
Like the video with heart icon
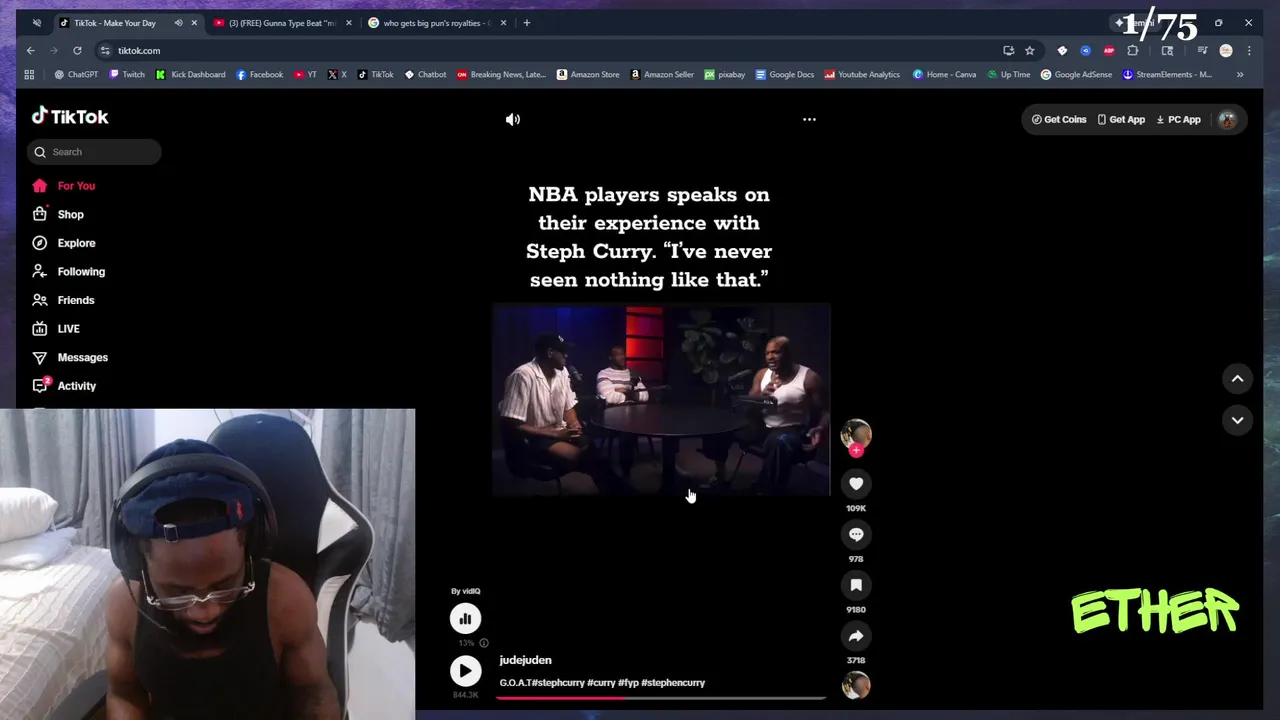pyautogui.click(x=856, y=484)
